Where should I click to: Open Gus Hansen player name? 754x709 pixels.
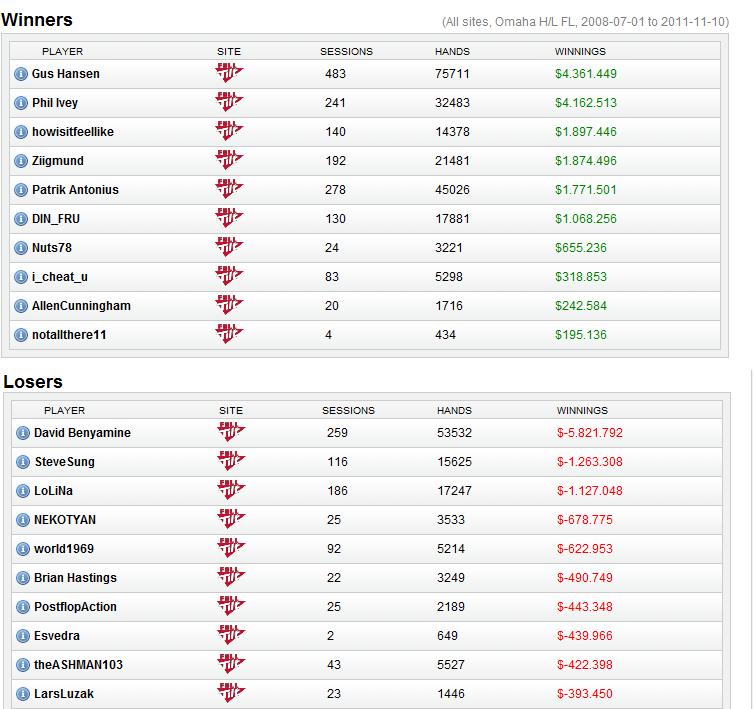[x=66, y=74]
